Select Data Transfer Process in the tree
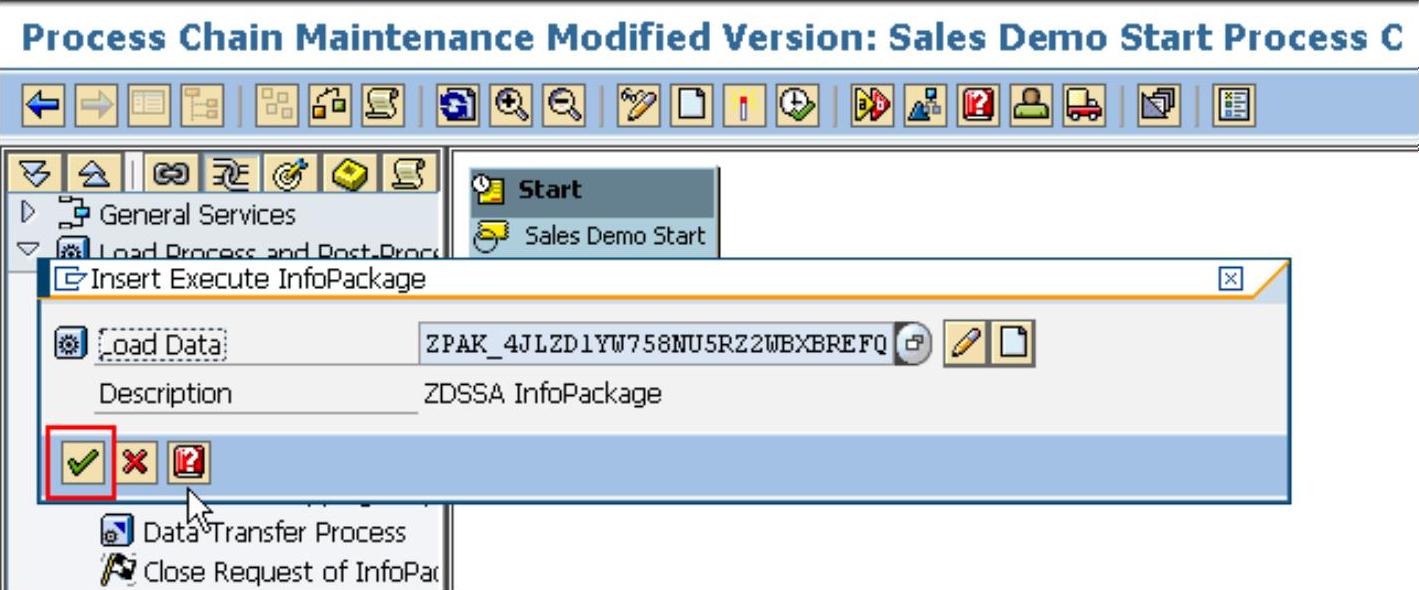 pyautogui.click(x=273, y=532)
